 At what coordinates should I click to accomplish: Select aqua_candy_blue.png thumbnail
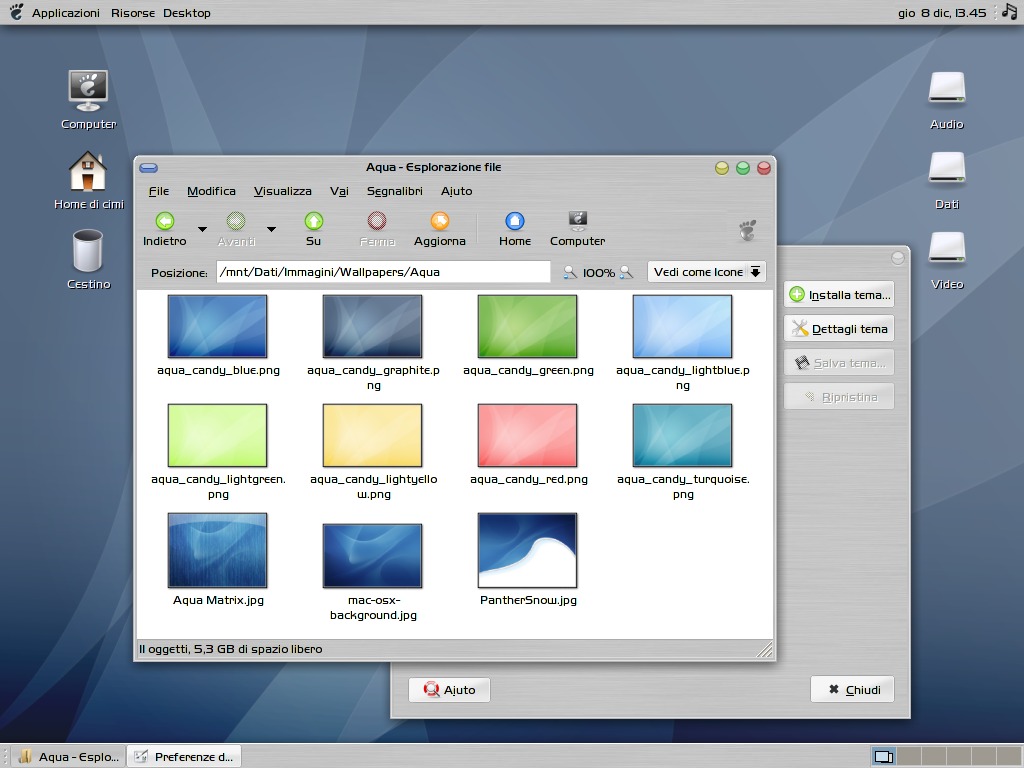pyautogui.click(x=217, y=326)
